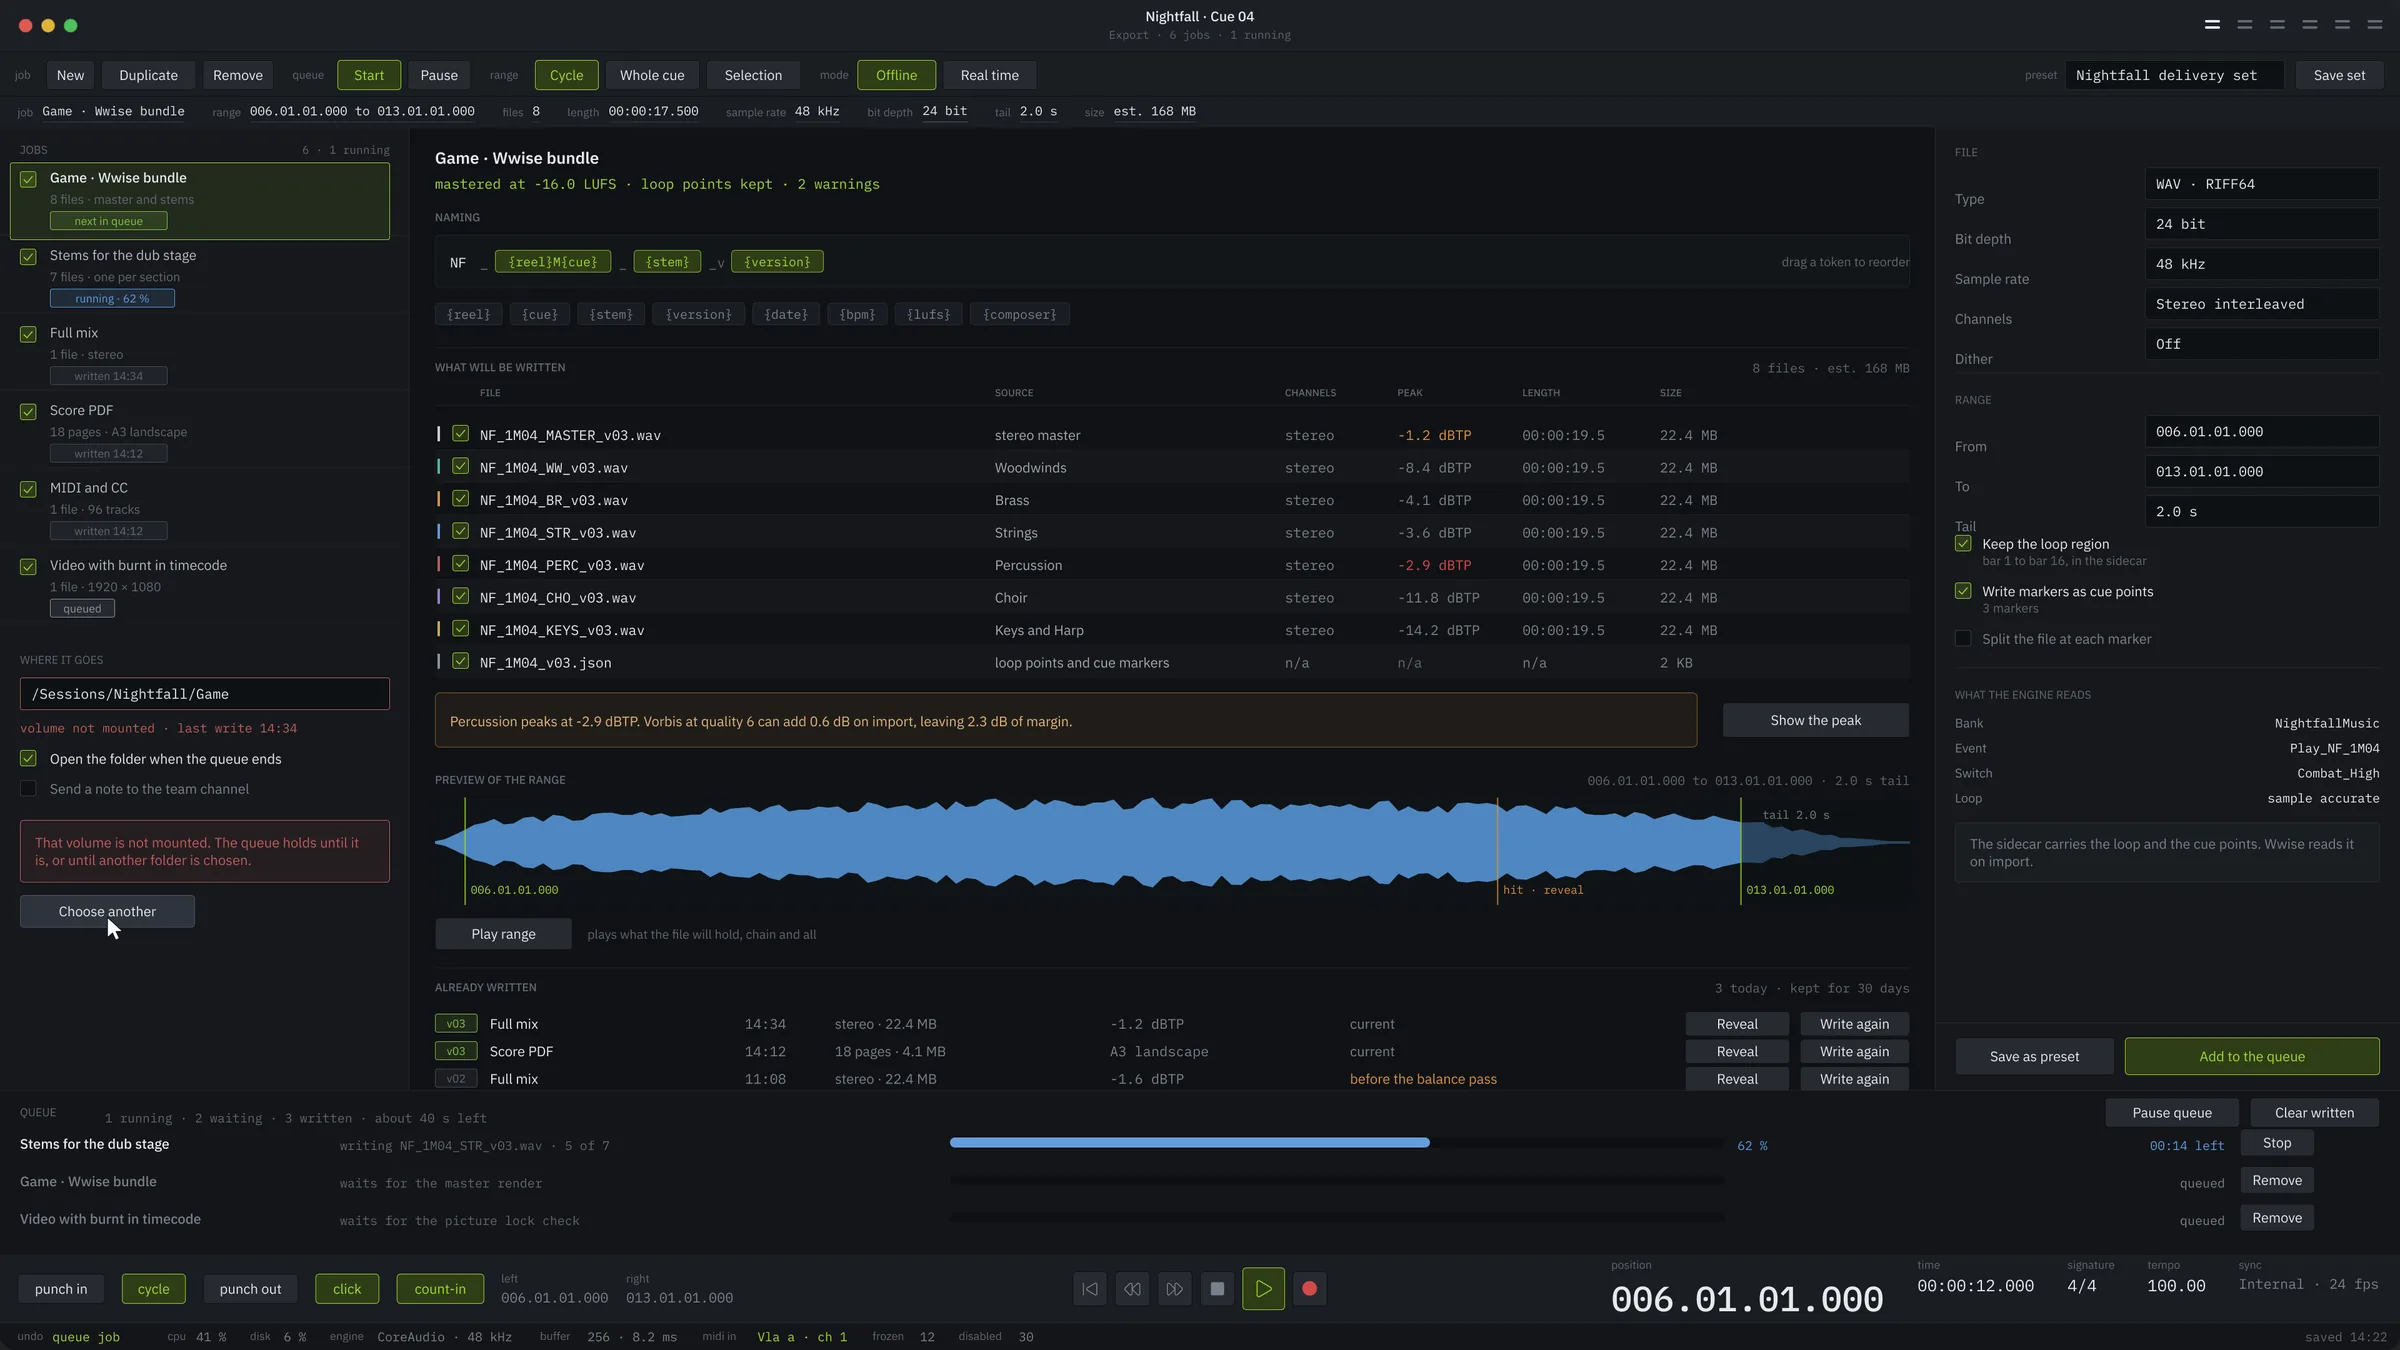Click the destination path /Sessions/Nightfall/Game field
This screenshot has width=2400, height=1350.
205,694
